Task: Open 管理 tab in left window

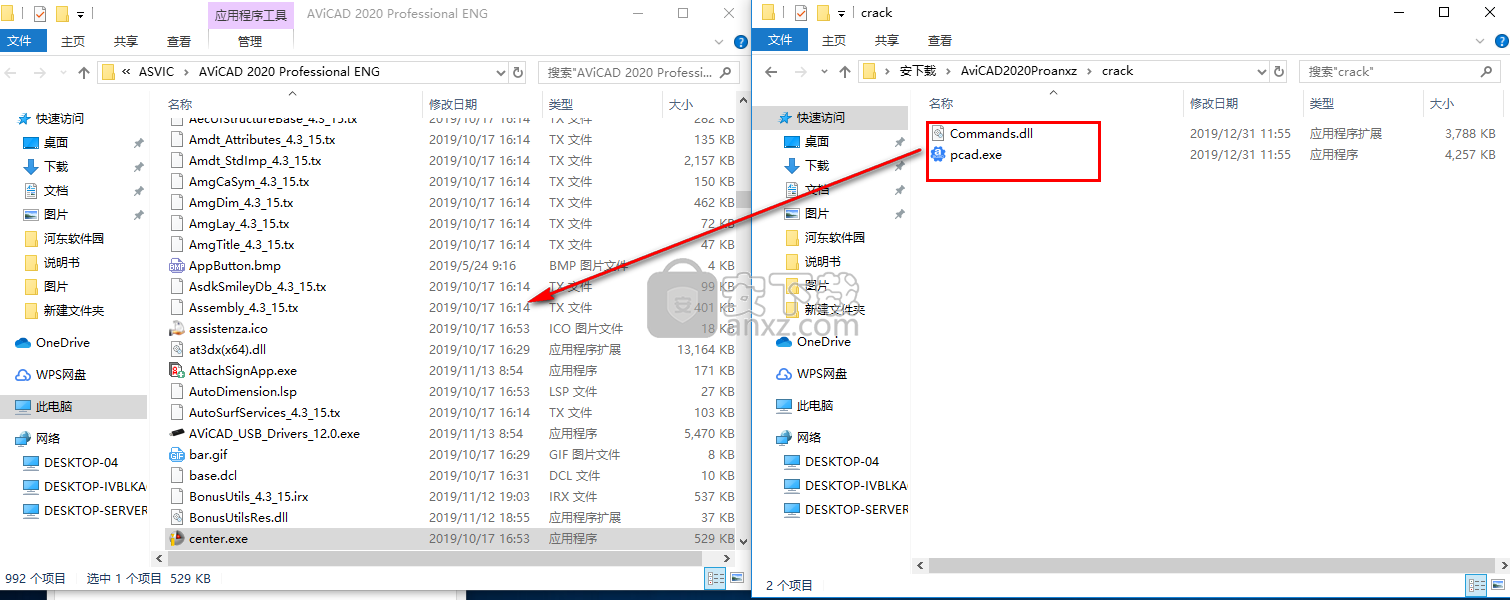Action: click(250, 41)
